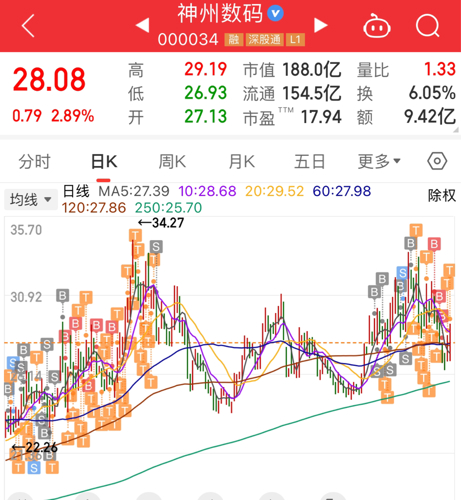Open the 更多 periods dropdown
The image size is (461, 500).
coord(379,162)
